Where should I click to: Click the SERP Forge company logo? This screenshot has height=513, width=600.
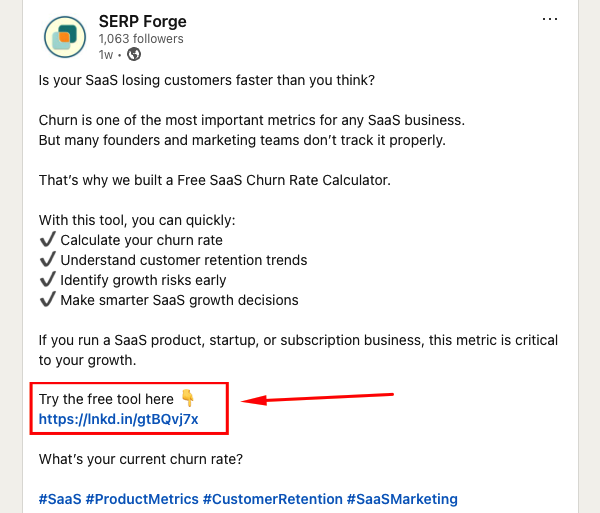point(66,37)
